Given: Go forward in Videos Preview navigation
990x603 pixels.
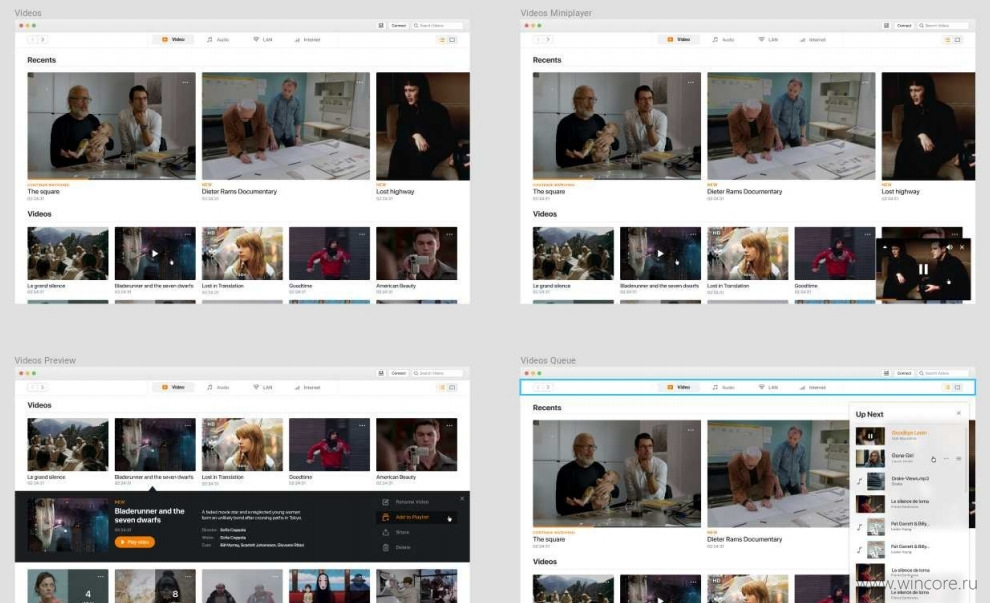Looking at the screenshot, I should pos(43,388).
